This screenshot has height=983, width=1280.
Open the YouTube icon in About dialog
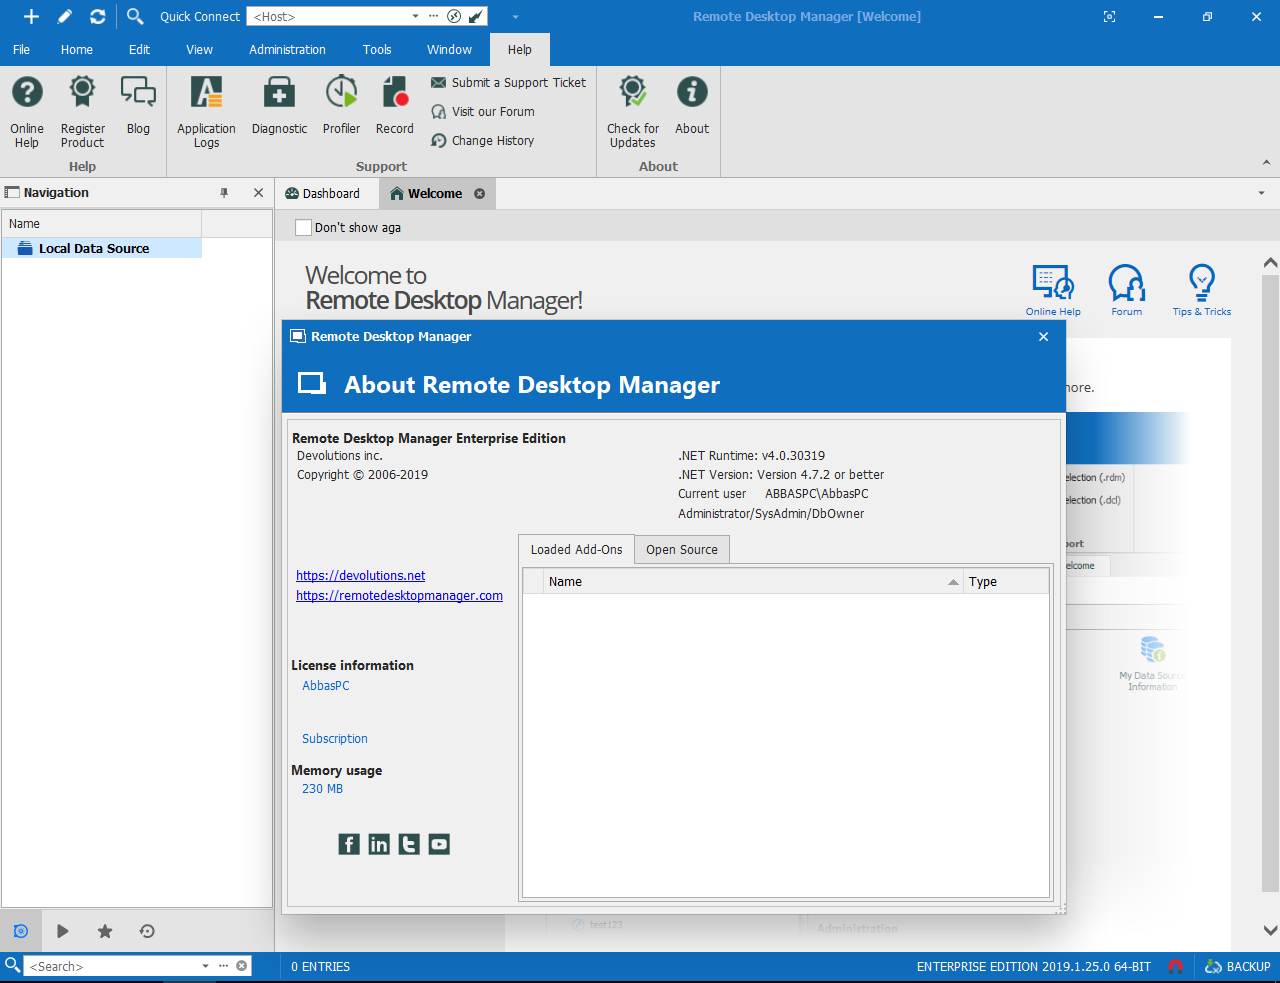pos(439,845)
